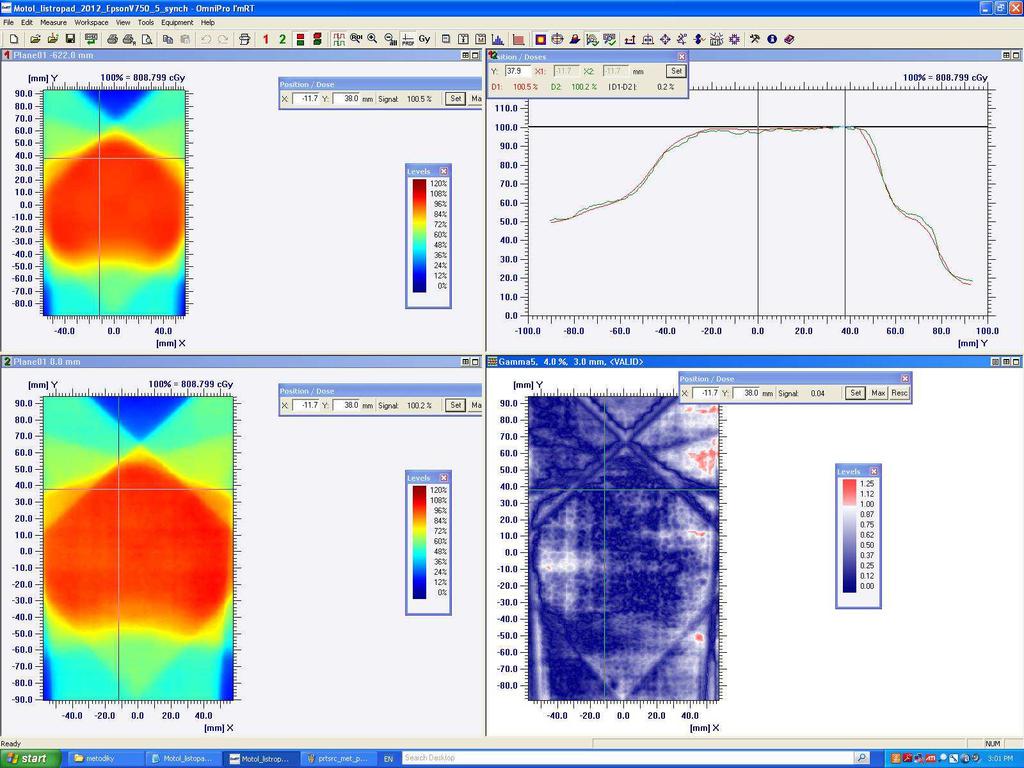Viewport: 1024px width, 768px height.
Task: Open the Help menu
Action: click(208, 22)
